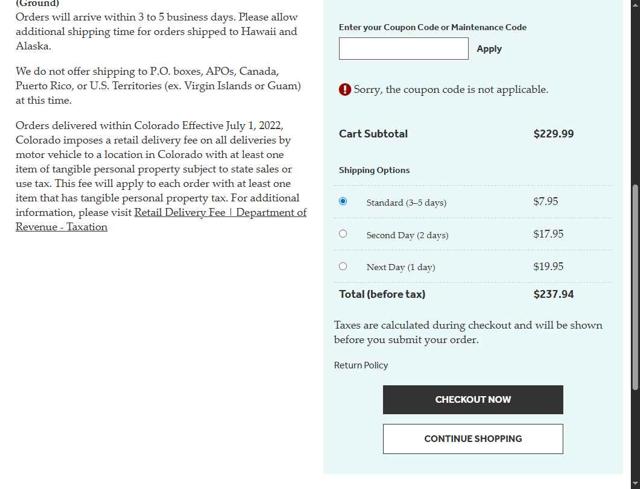
Task: Click the red coupon error alert icon
Action: tap(345, 89)
